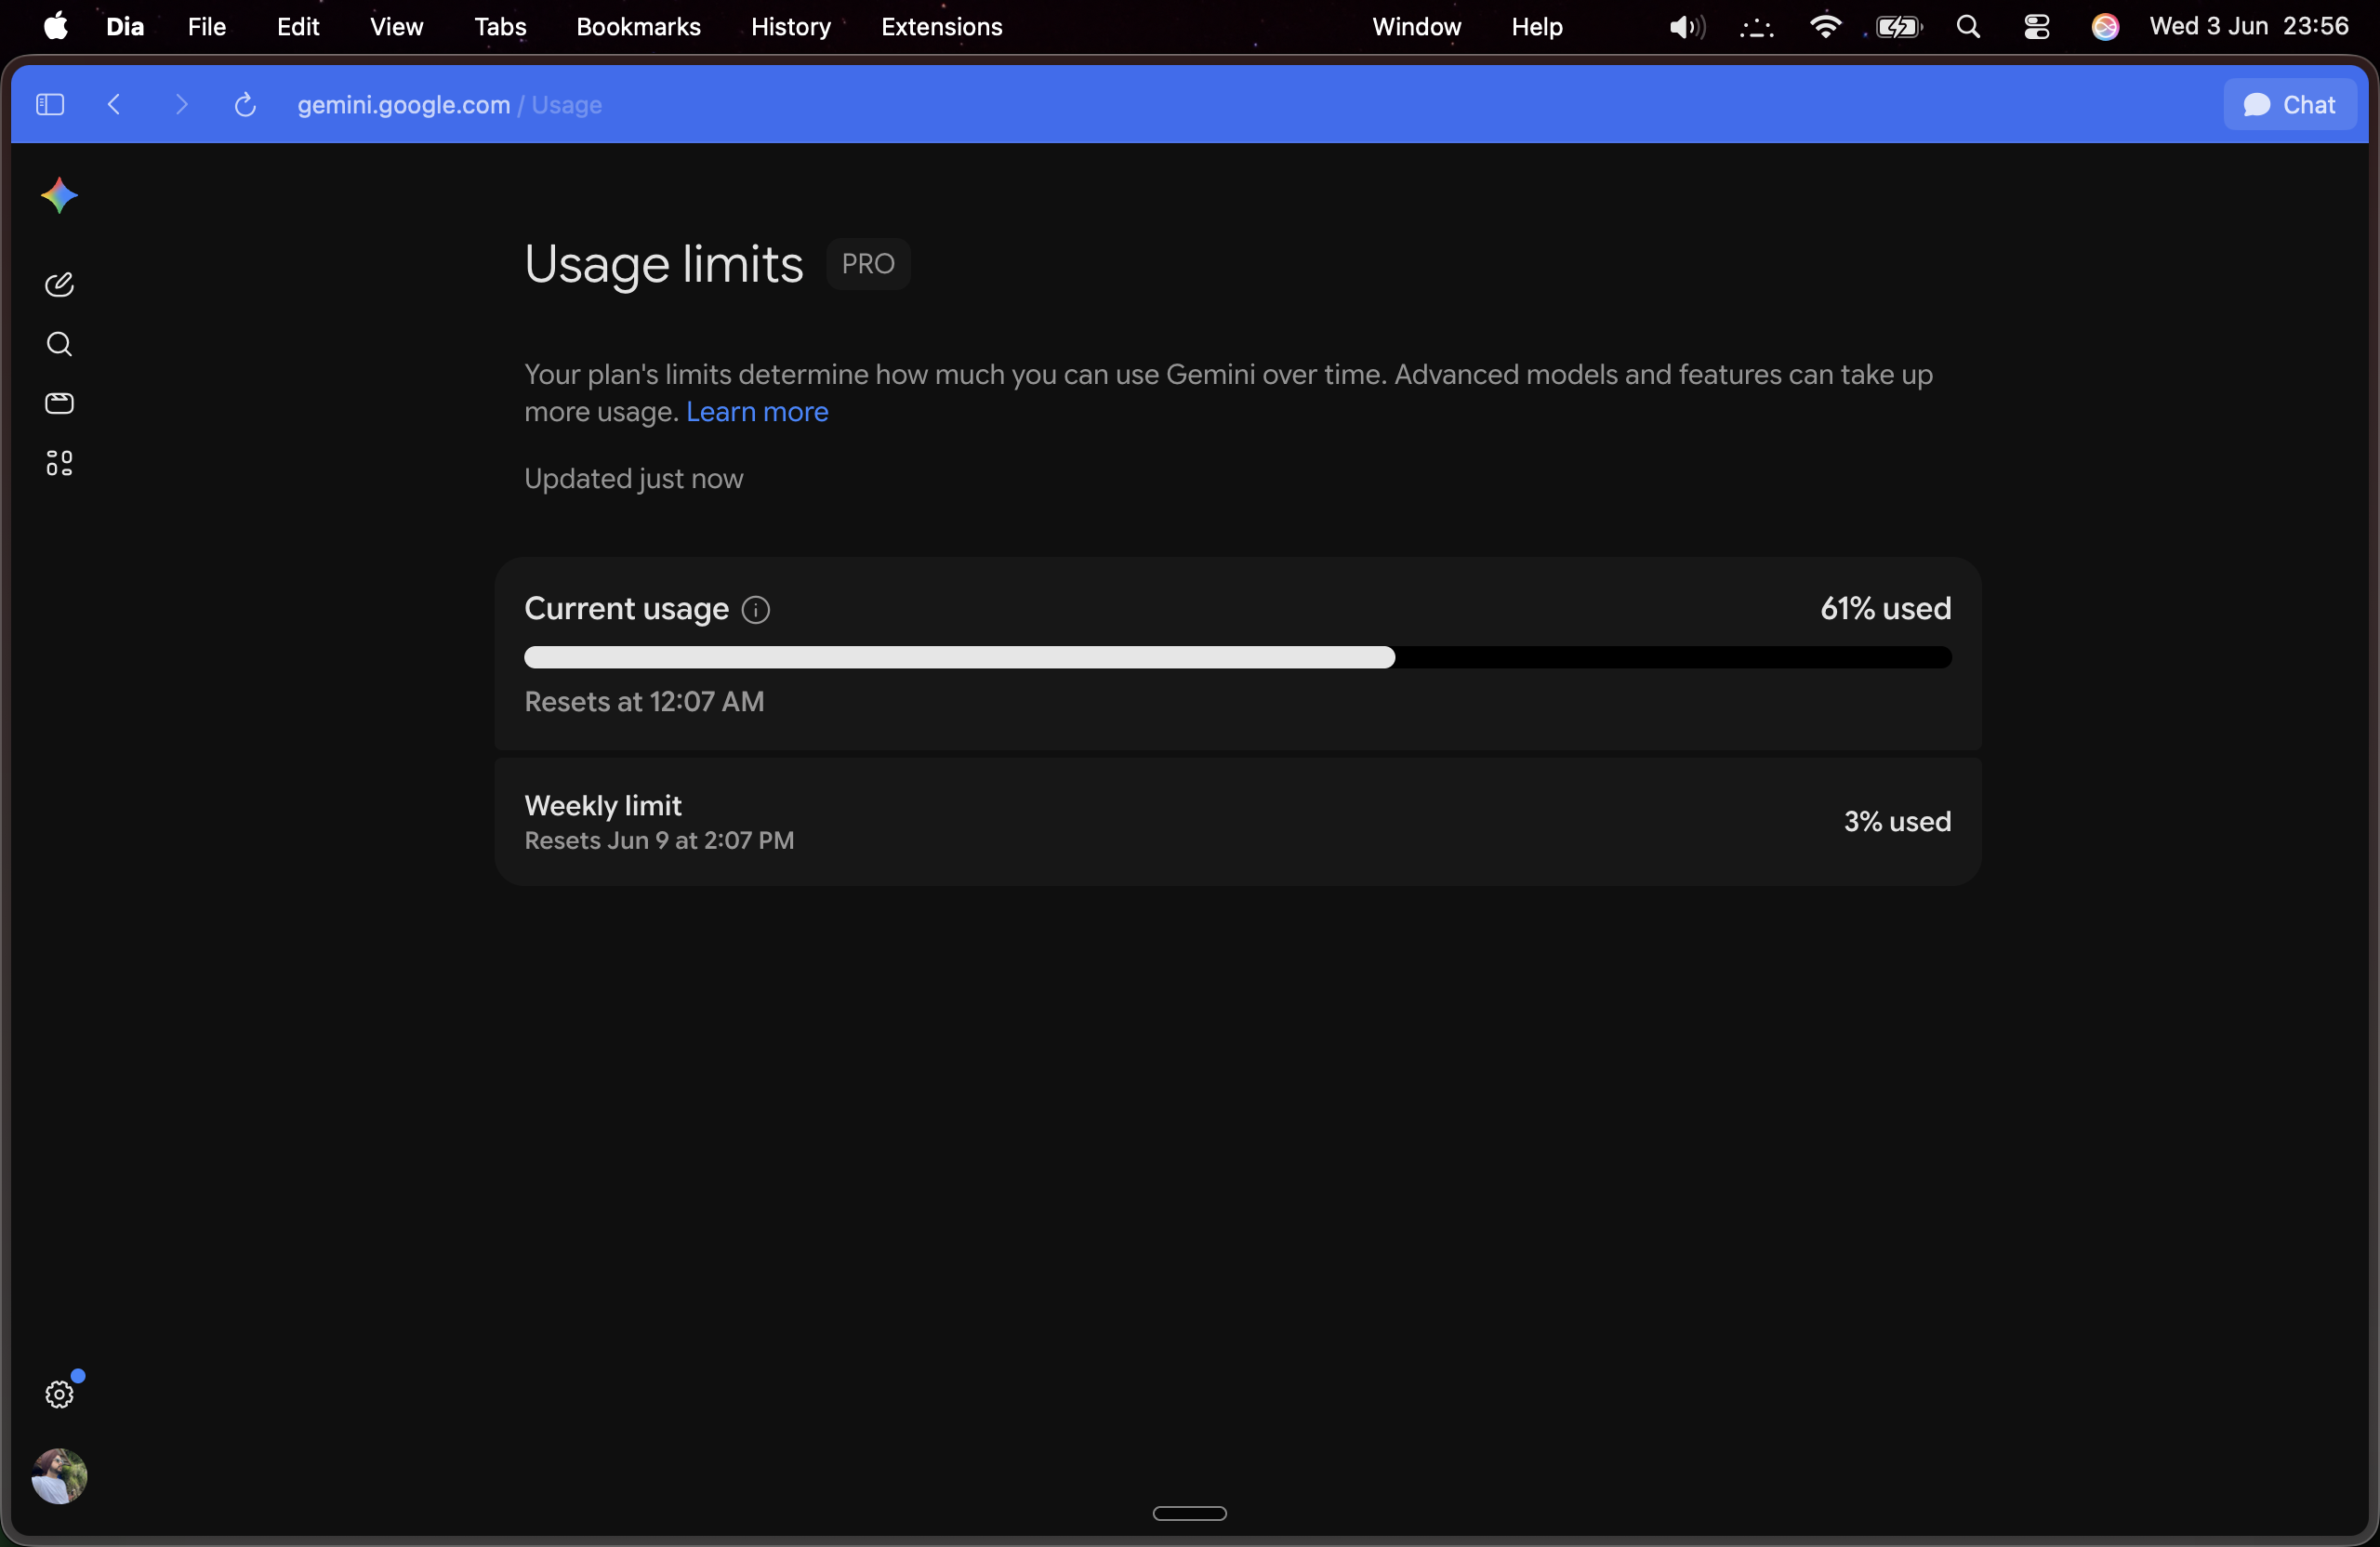Click the Resets at 12:07 AM text
The image size is (2380, 1547).
[x=644, y=701]
